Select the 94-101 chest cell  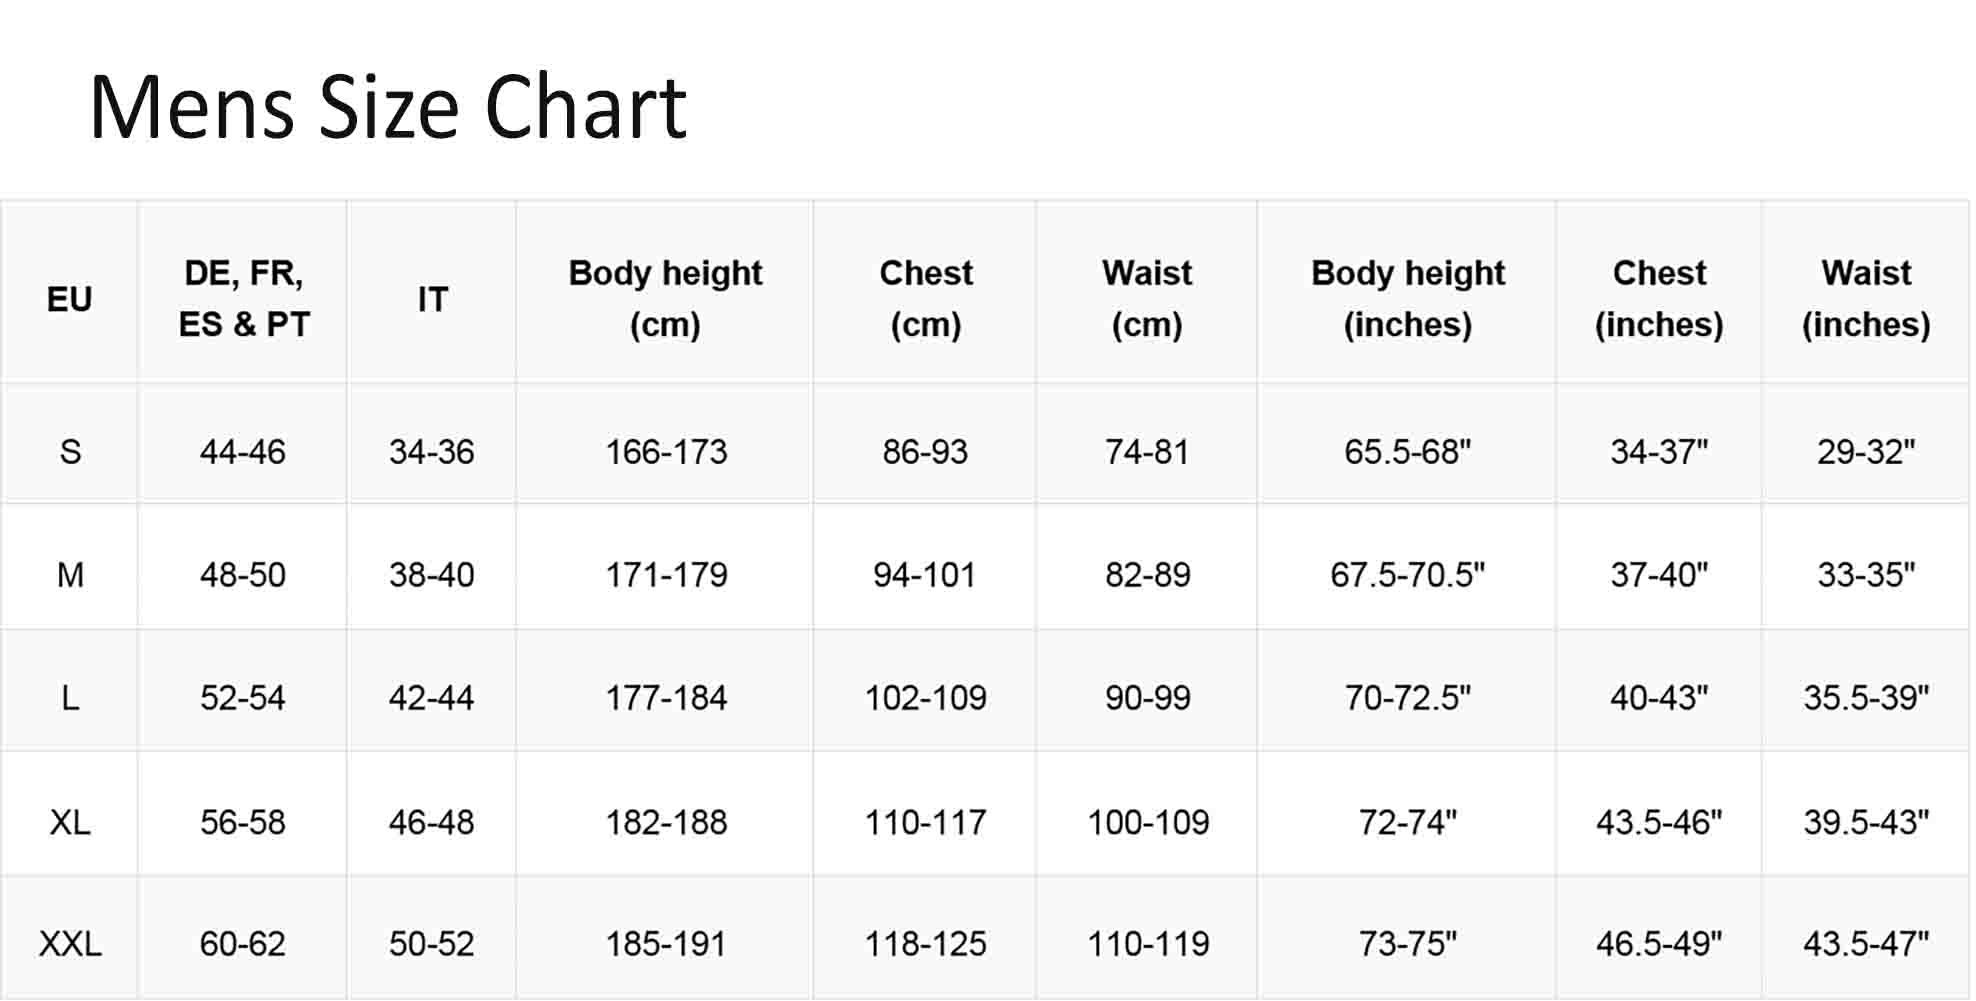(x=924, y=575)
